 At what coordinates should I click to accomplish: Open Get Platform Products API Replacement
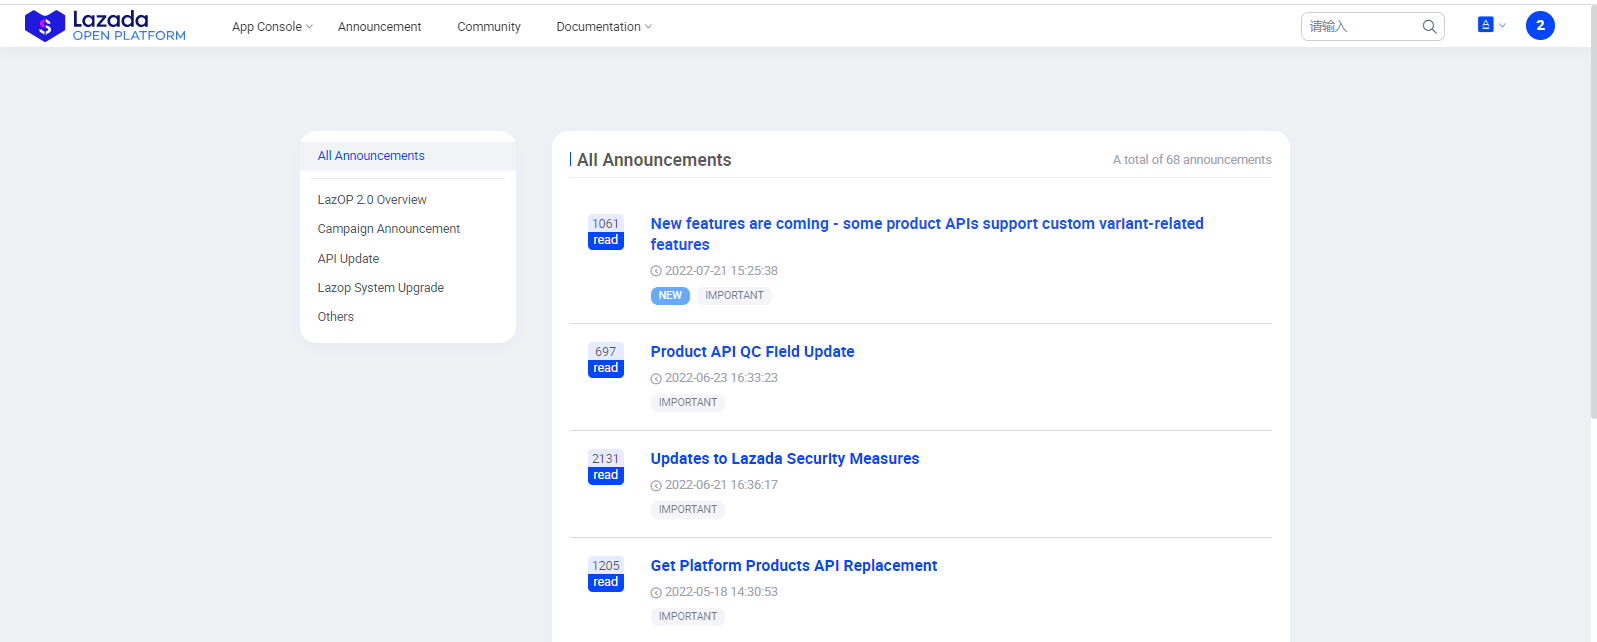click(793, 566)
